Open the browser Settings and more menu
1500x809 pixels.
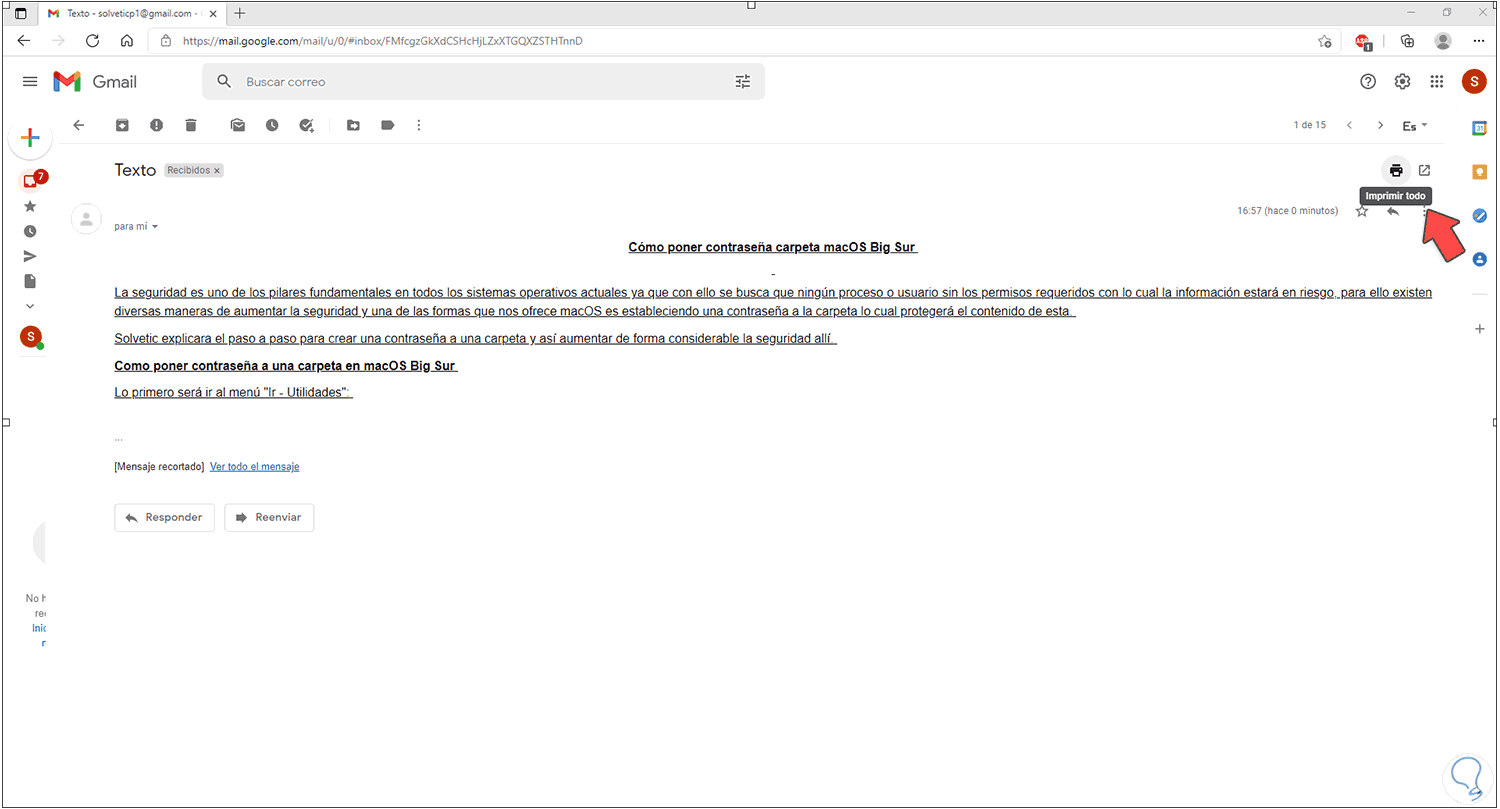point(1479,41)
